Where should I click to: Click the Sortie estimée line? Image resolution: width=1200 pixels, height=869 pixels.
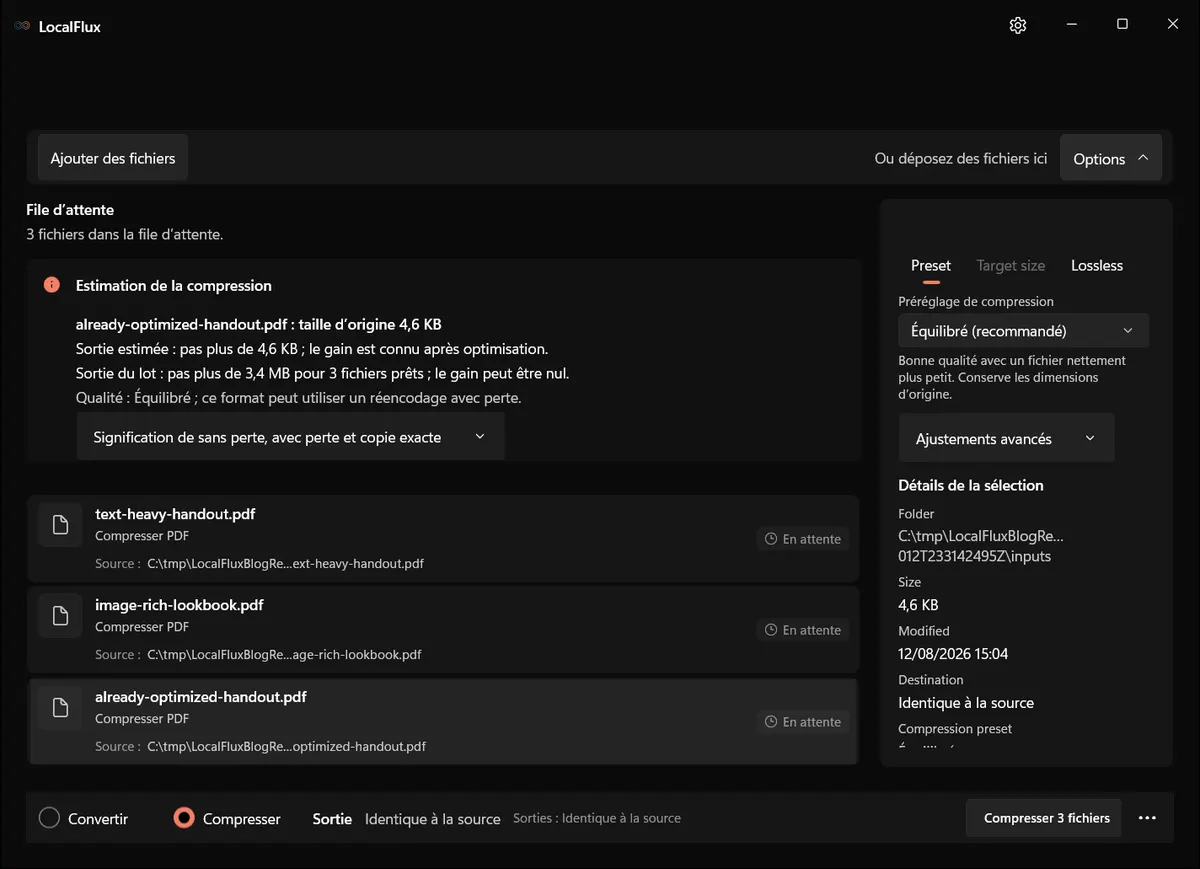pos(312,349)
